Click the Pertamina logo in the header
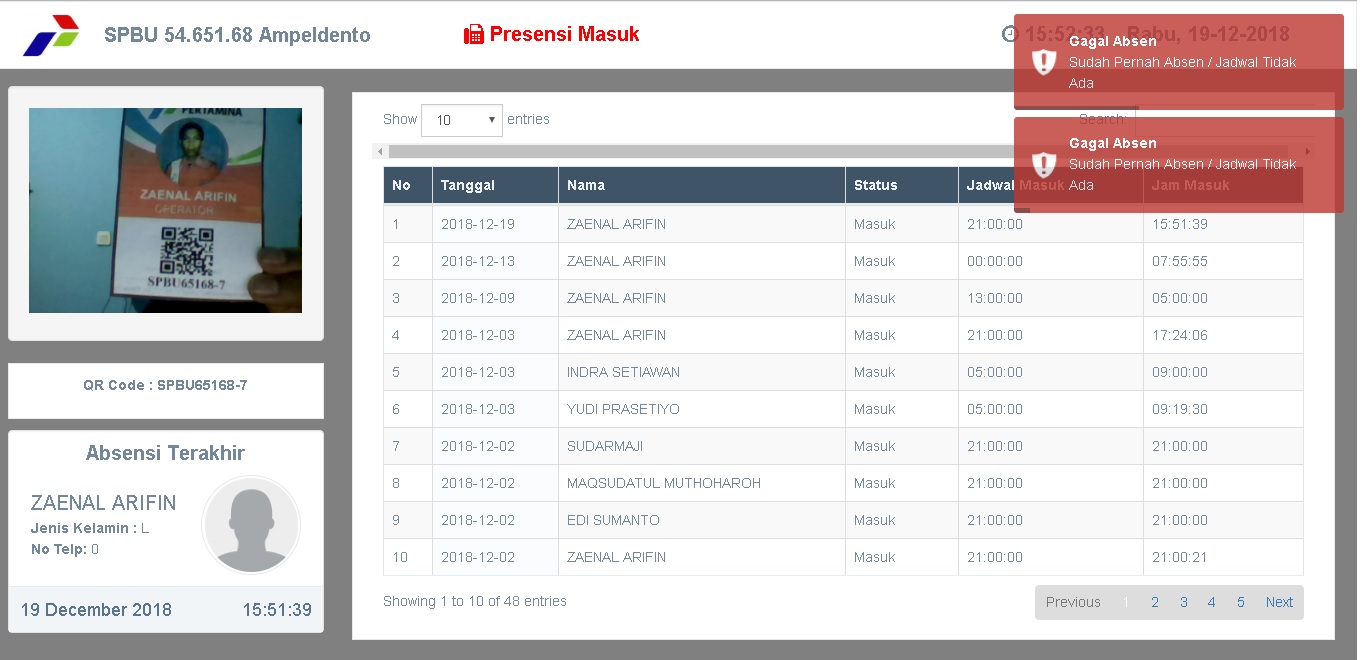Viewport: 1366px width, 660px height. [x=51, y=36]
